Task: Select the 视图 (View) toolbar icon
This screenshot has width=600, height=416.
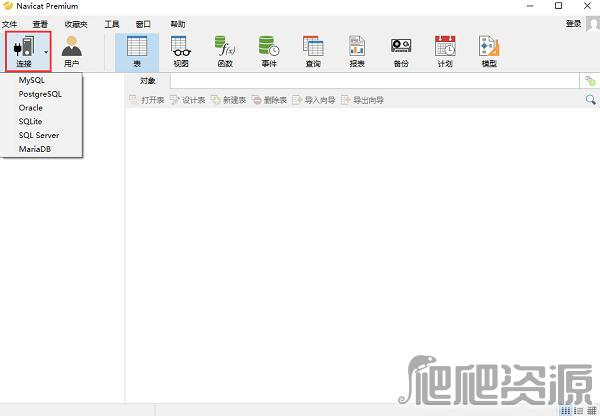Action: [x=180, y=50]
